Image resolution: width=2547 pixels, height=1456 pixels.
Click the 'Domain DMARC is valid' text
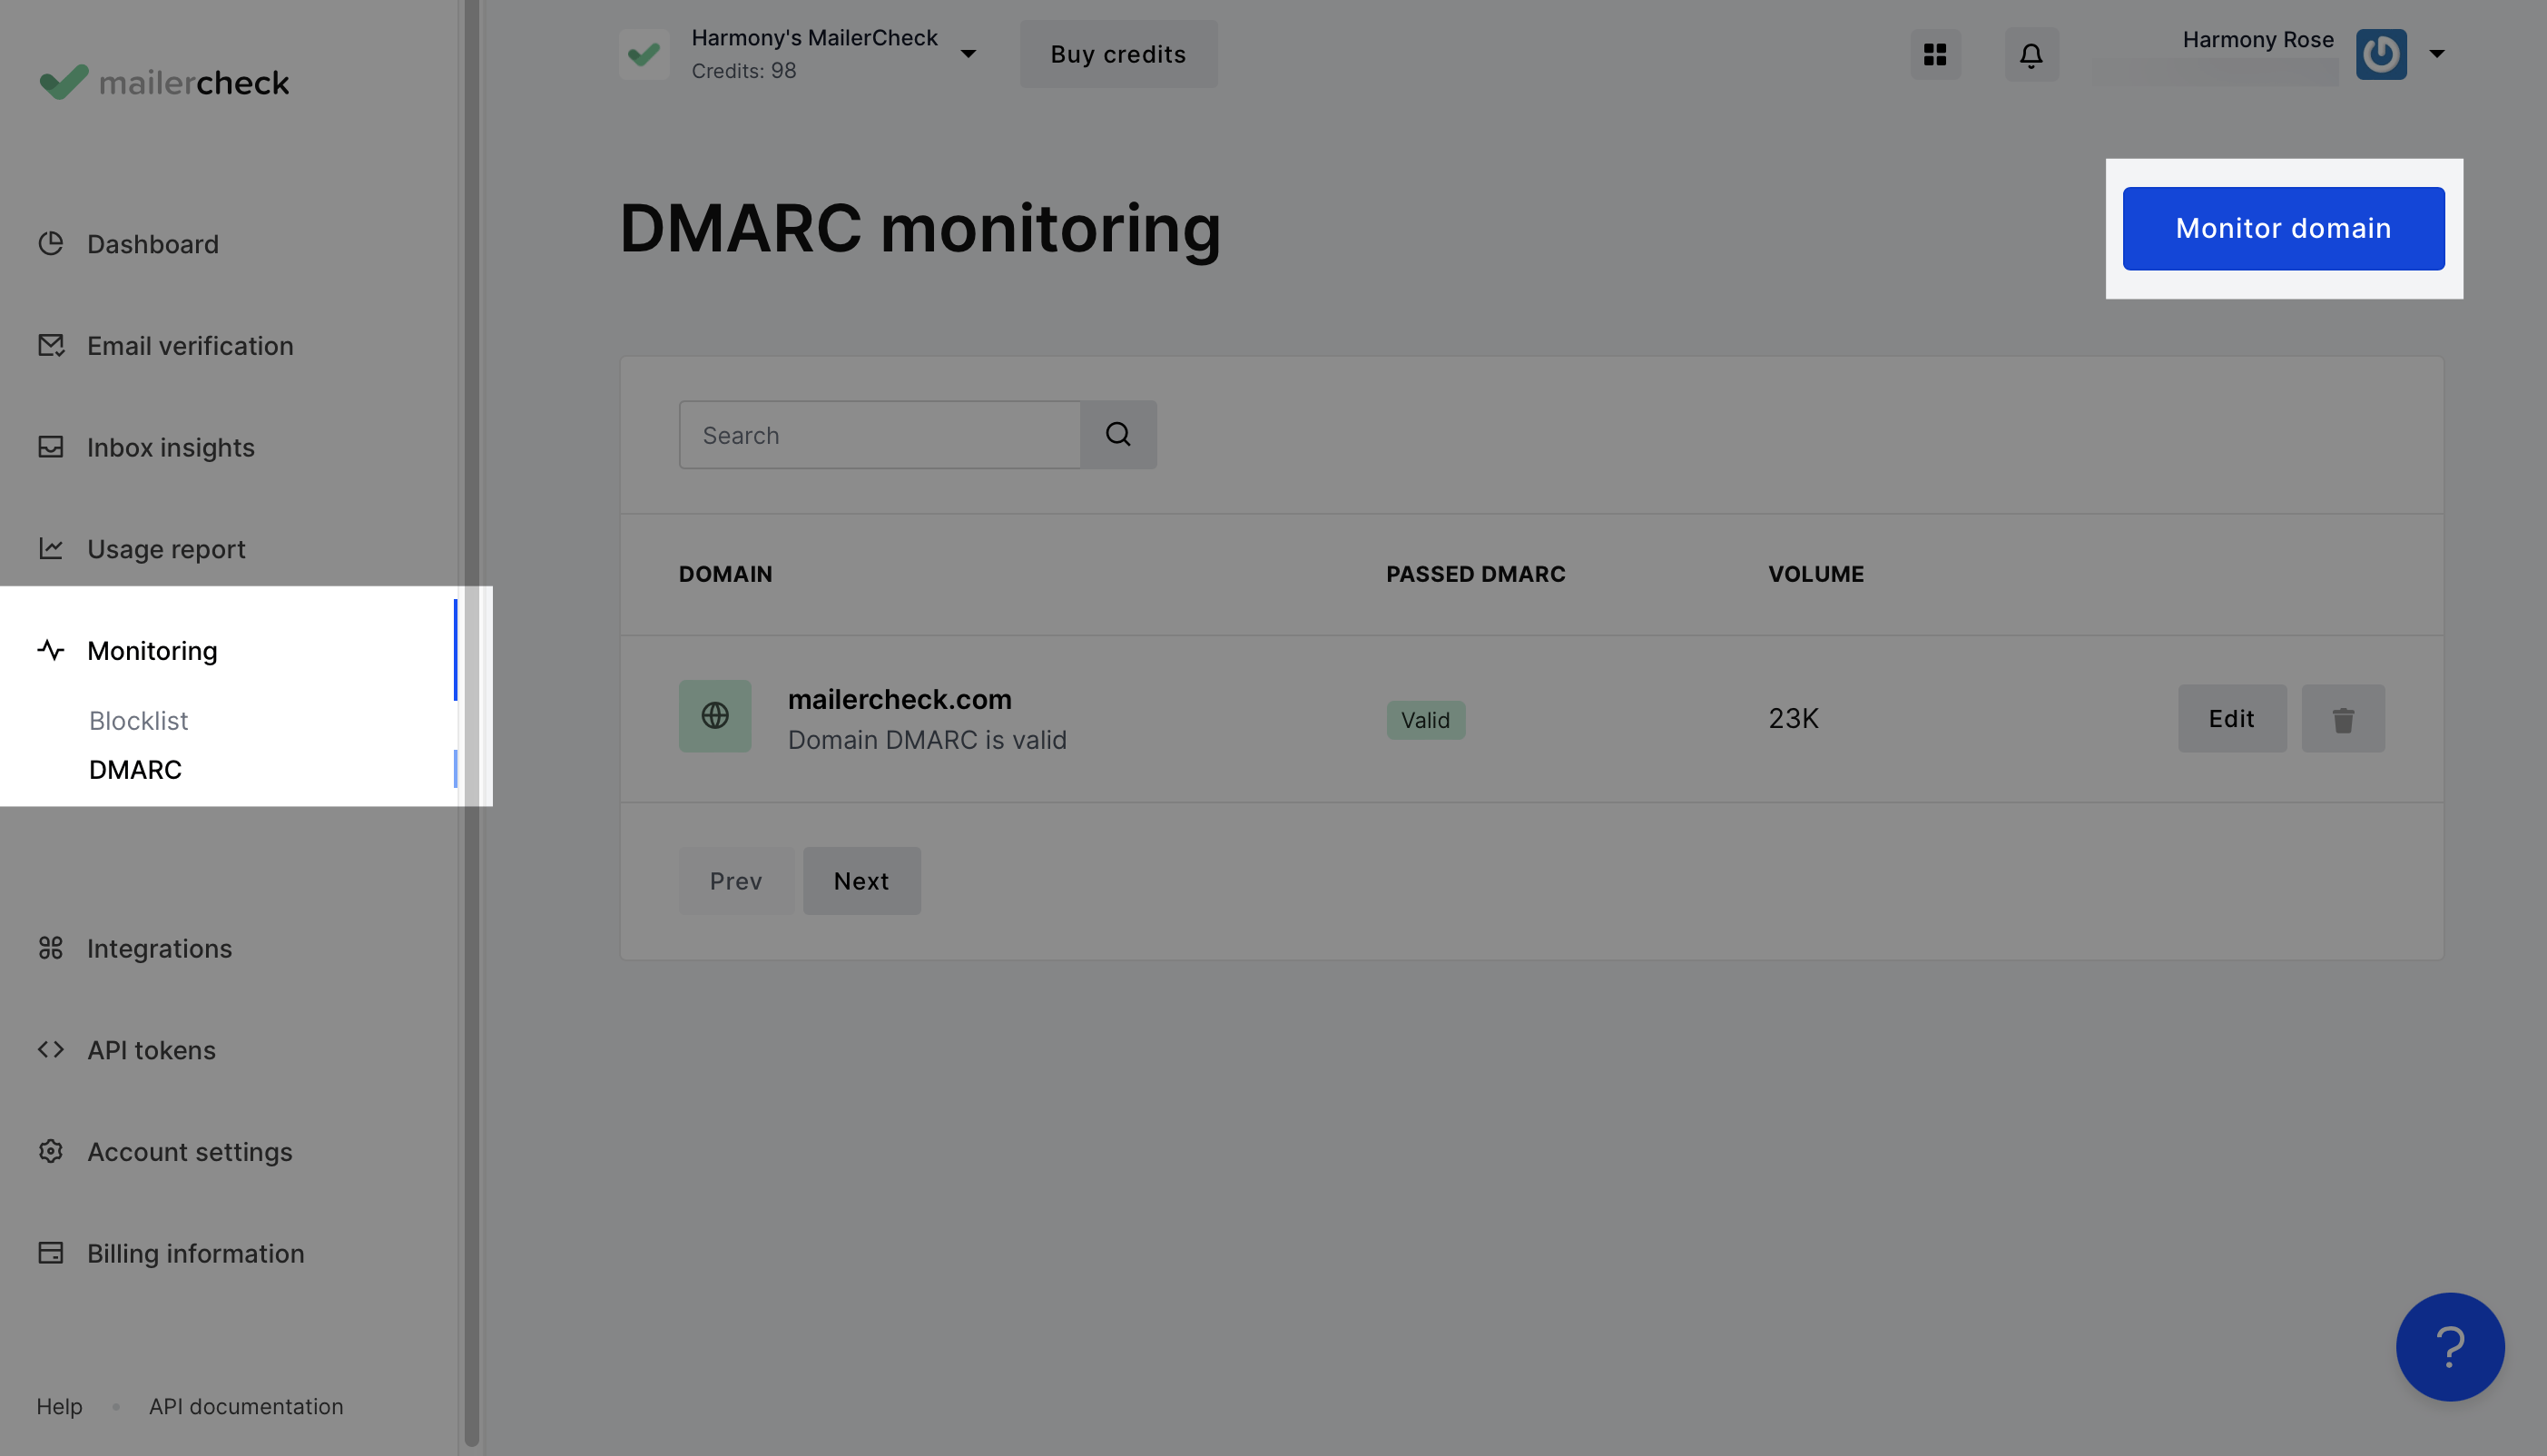coord(926,739)
